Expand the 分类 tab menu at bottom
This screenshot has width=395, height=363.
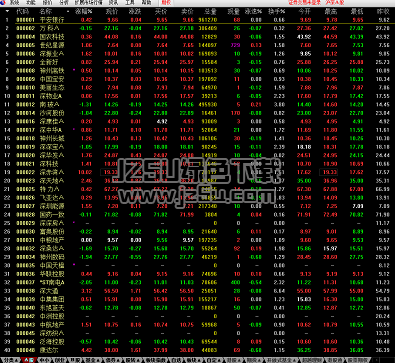coord(10,360)
